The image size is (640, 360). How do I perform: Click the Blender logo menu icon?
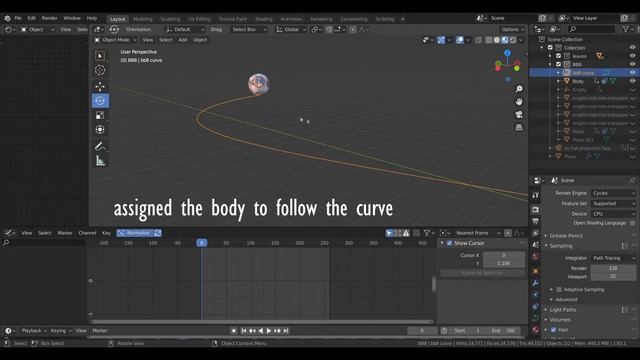click(x=7, y=18)
